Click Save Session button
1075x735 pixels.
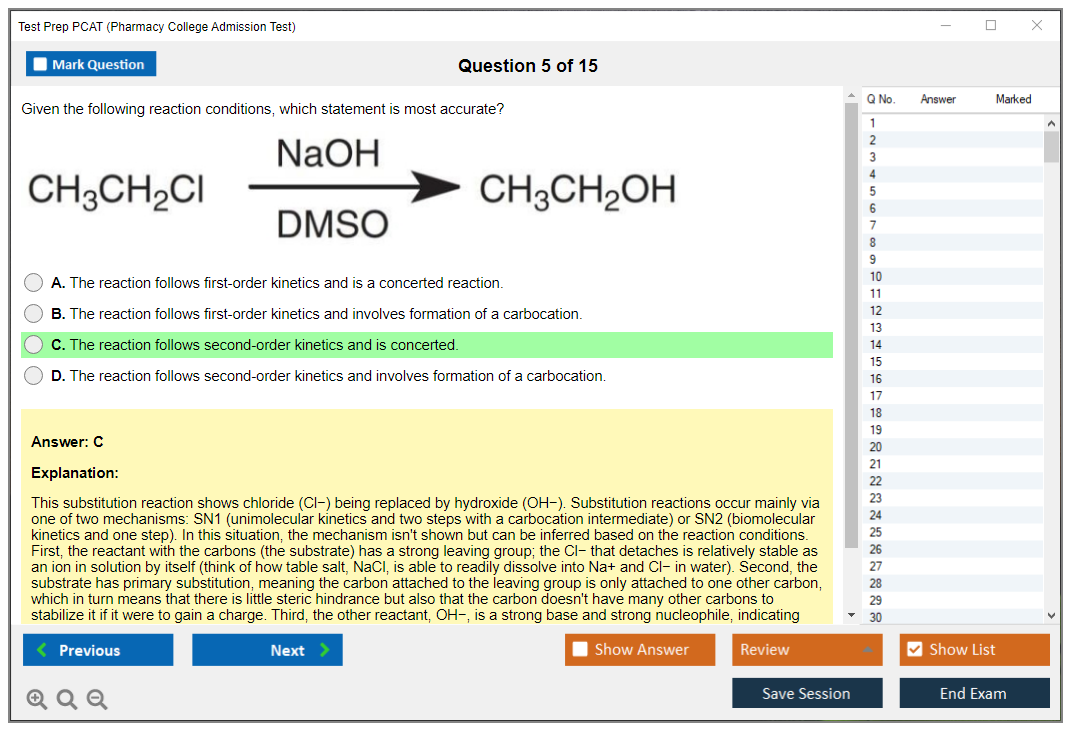(807, 693)
